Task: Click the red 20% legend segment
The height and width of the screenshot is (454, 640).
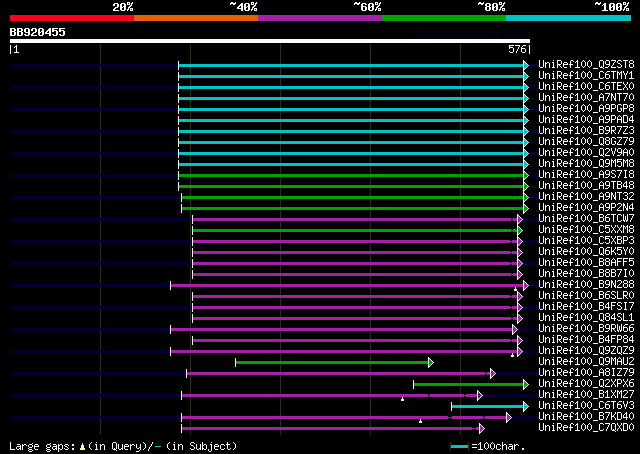Action: tap(72, 18)
